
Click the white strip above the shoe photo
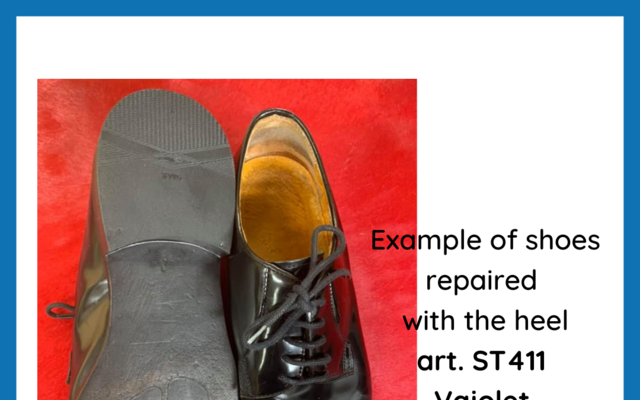click(x=320, y=47)
